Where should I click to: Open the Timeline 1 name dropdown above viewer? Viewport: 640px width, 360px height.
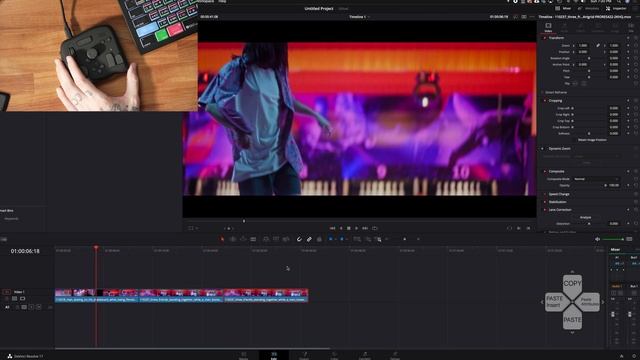[358, 17]
